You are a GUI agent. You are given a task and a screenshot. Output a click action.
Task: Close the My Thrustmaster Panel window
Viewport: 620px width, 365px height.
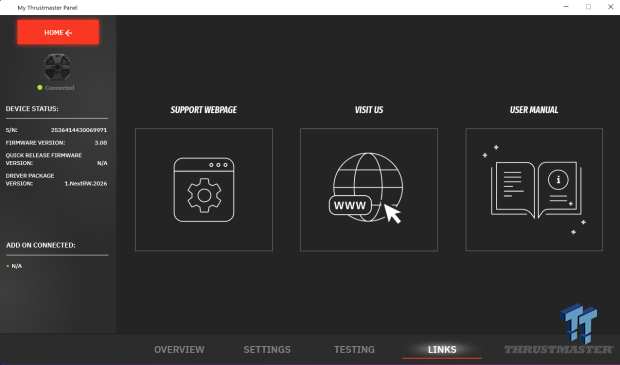pos(611,7)
